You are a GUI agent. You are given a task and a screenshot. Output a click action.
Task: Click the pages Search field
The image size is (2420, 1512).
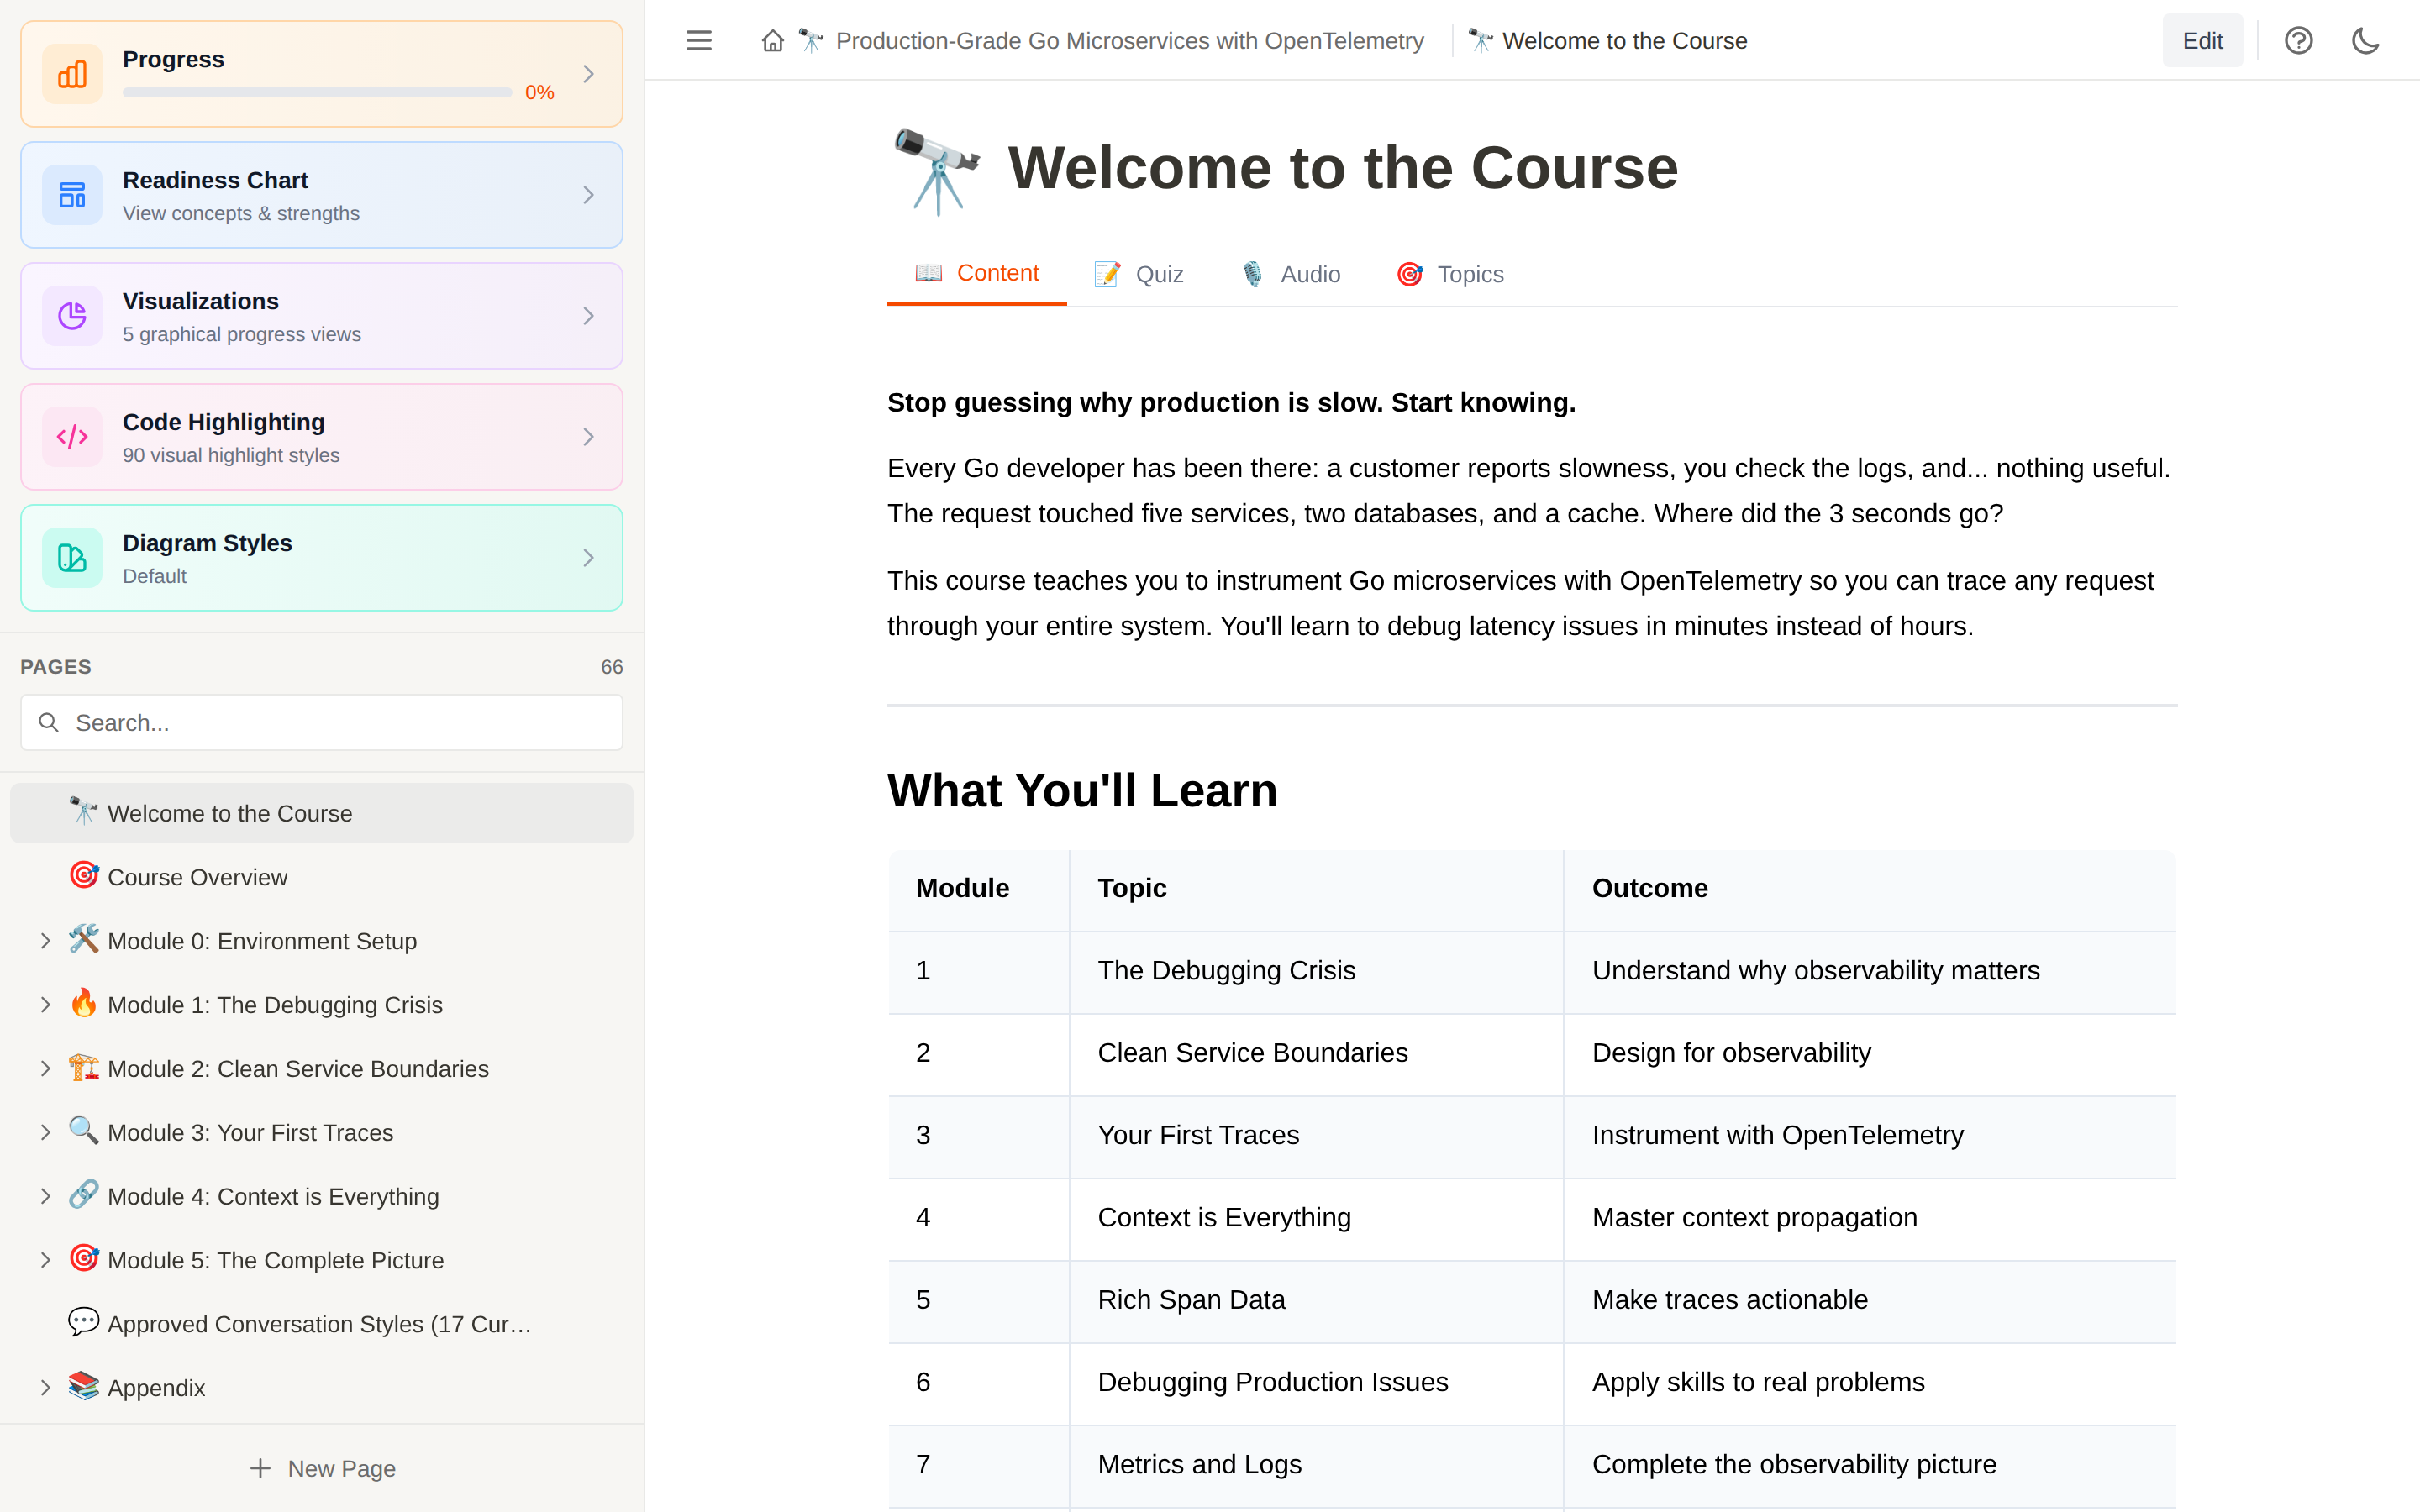(x=321, y=722)
